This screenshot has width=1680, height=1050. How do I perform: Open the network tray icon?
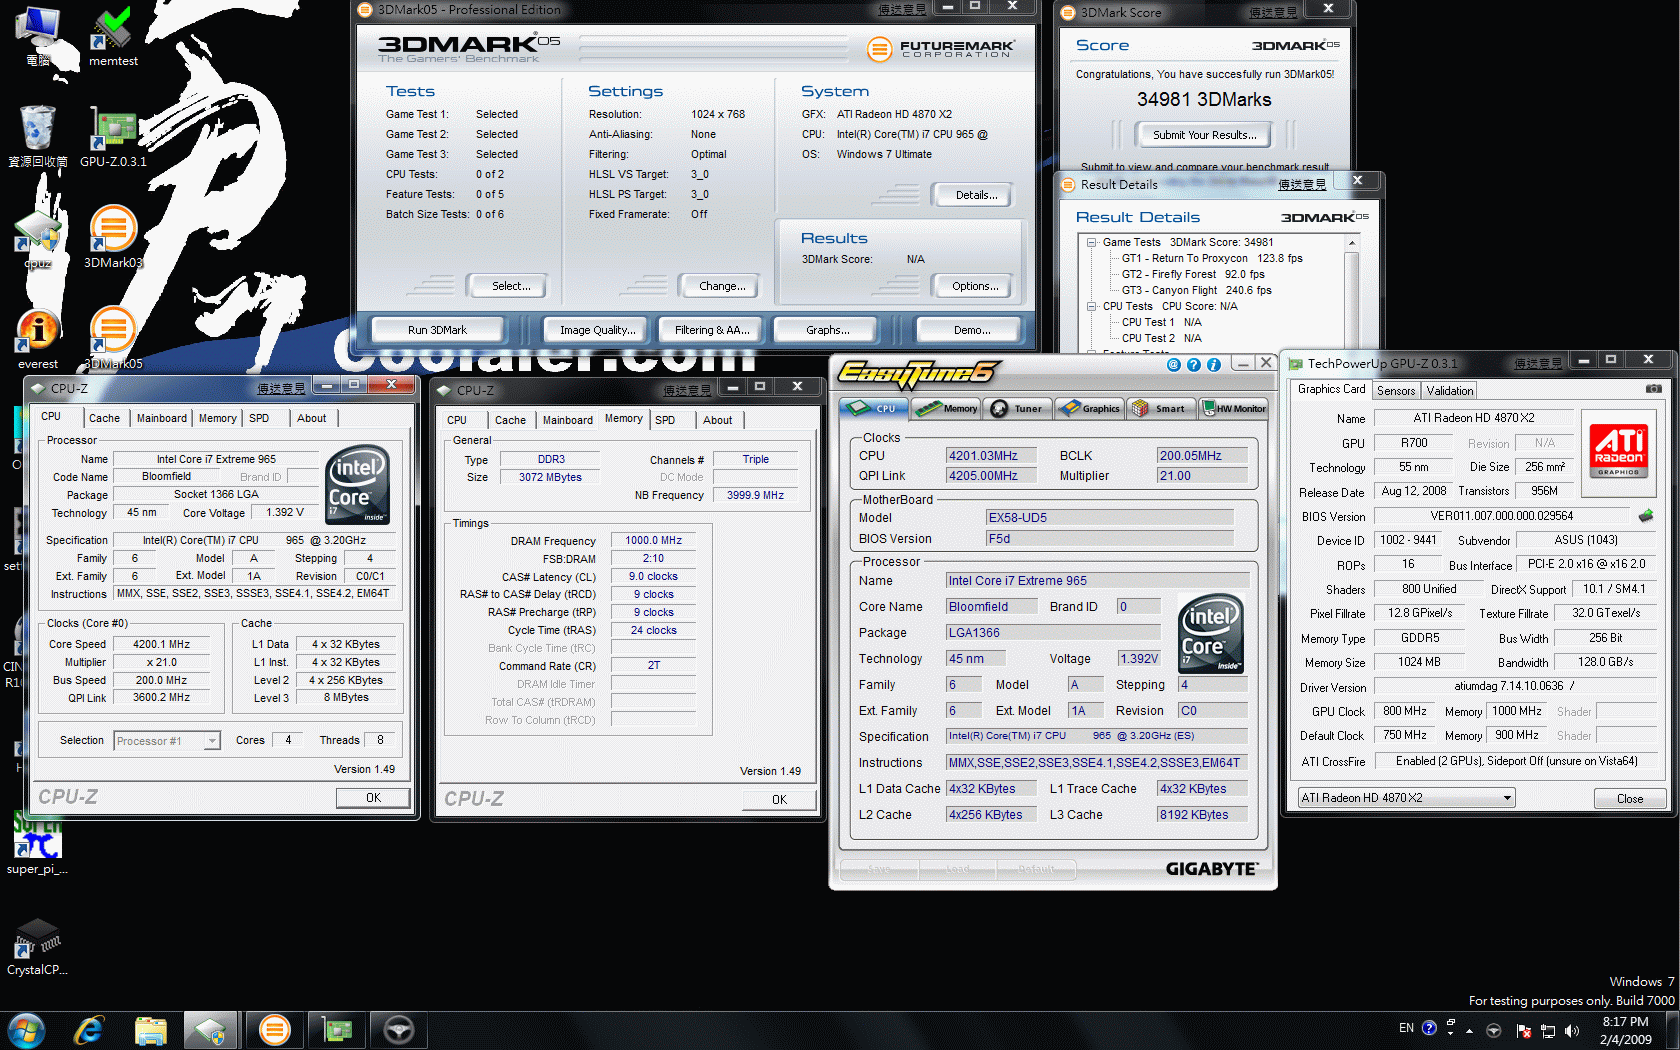[x=1548, y=1030]
